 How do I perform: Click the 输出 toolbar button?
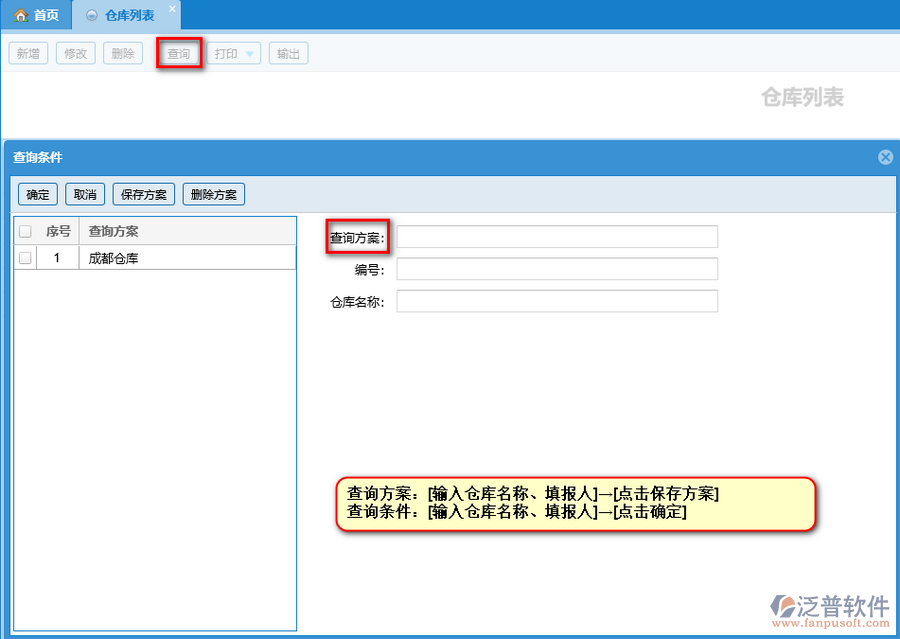(288, 54)
